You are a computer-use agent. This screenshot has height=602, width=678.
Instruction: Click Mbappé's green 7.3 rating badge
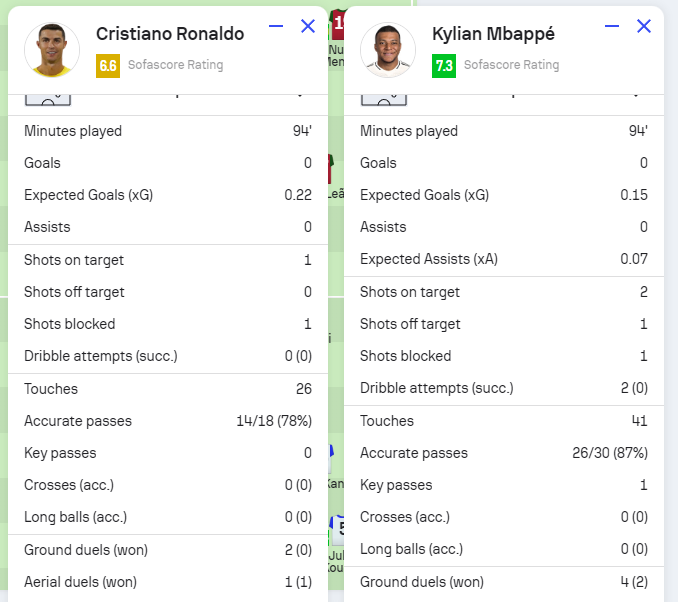pos(444,66)
